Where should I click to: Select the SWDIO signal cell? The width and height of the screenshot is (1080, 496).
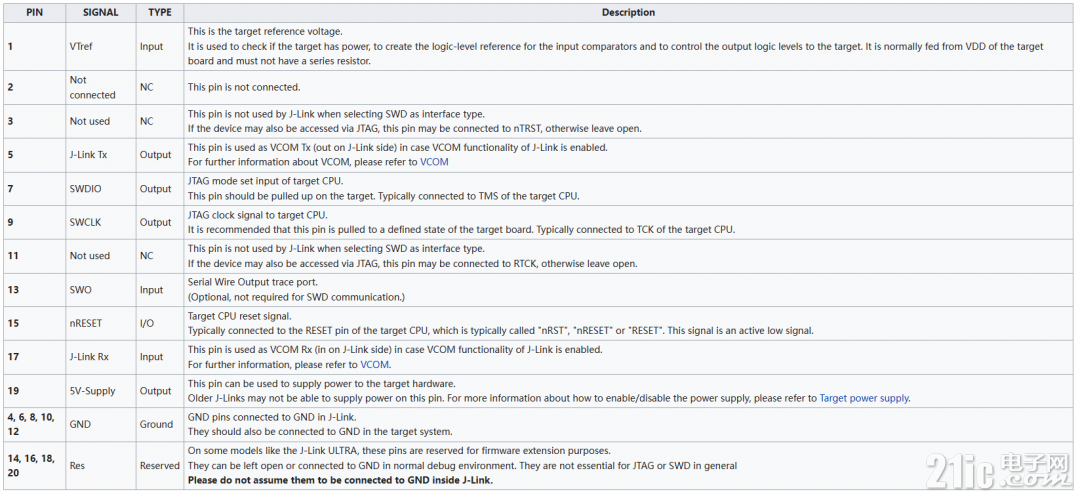coord(101,189)
